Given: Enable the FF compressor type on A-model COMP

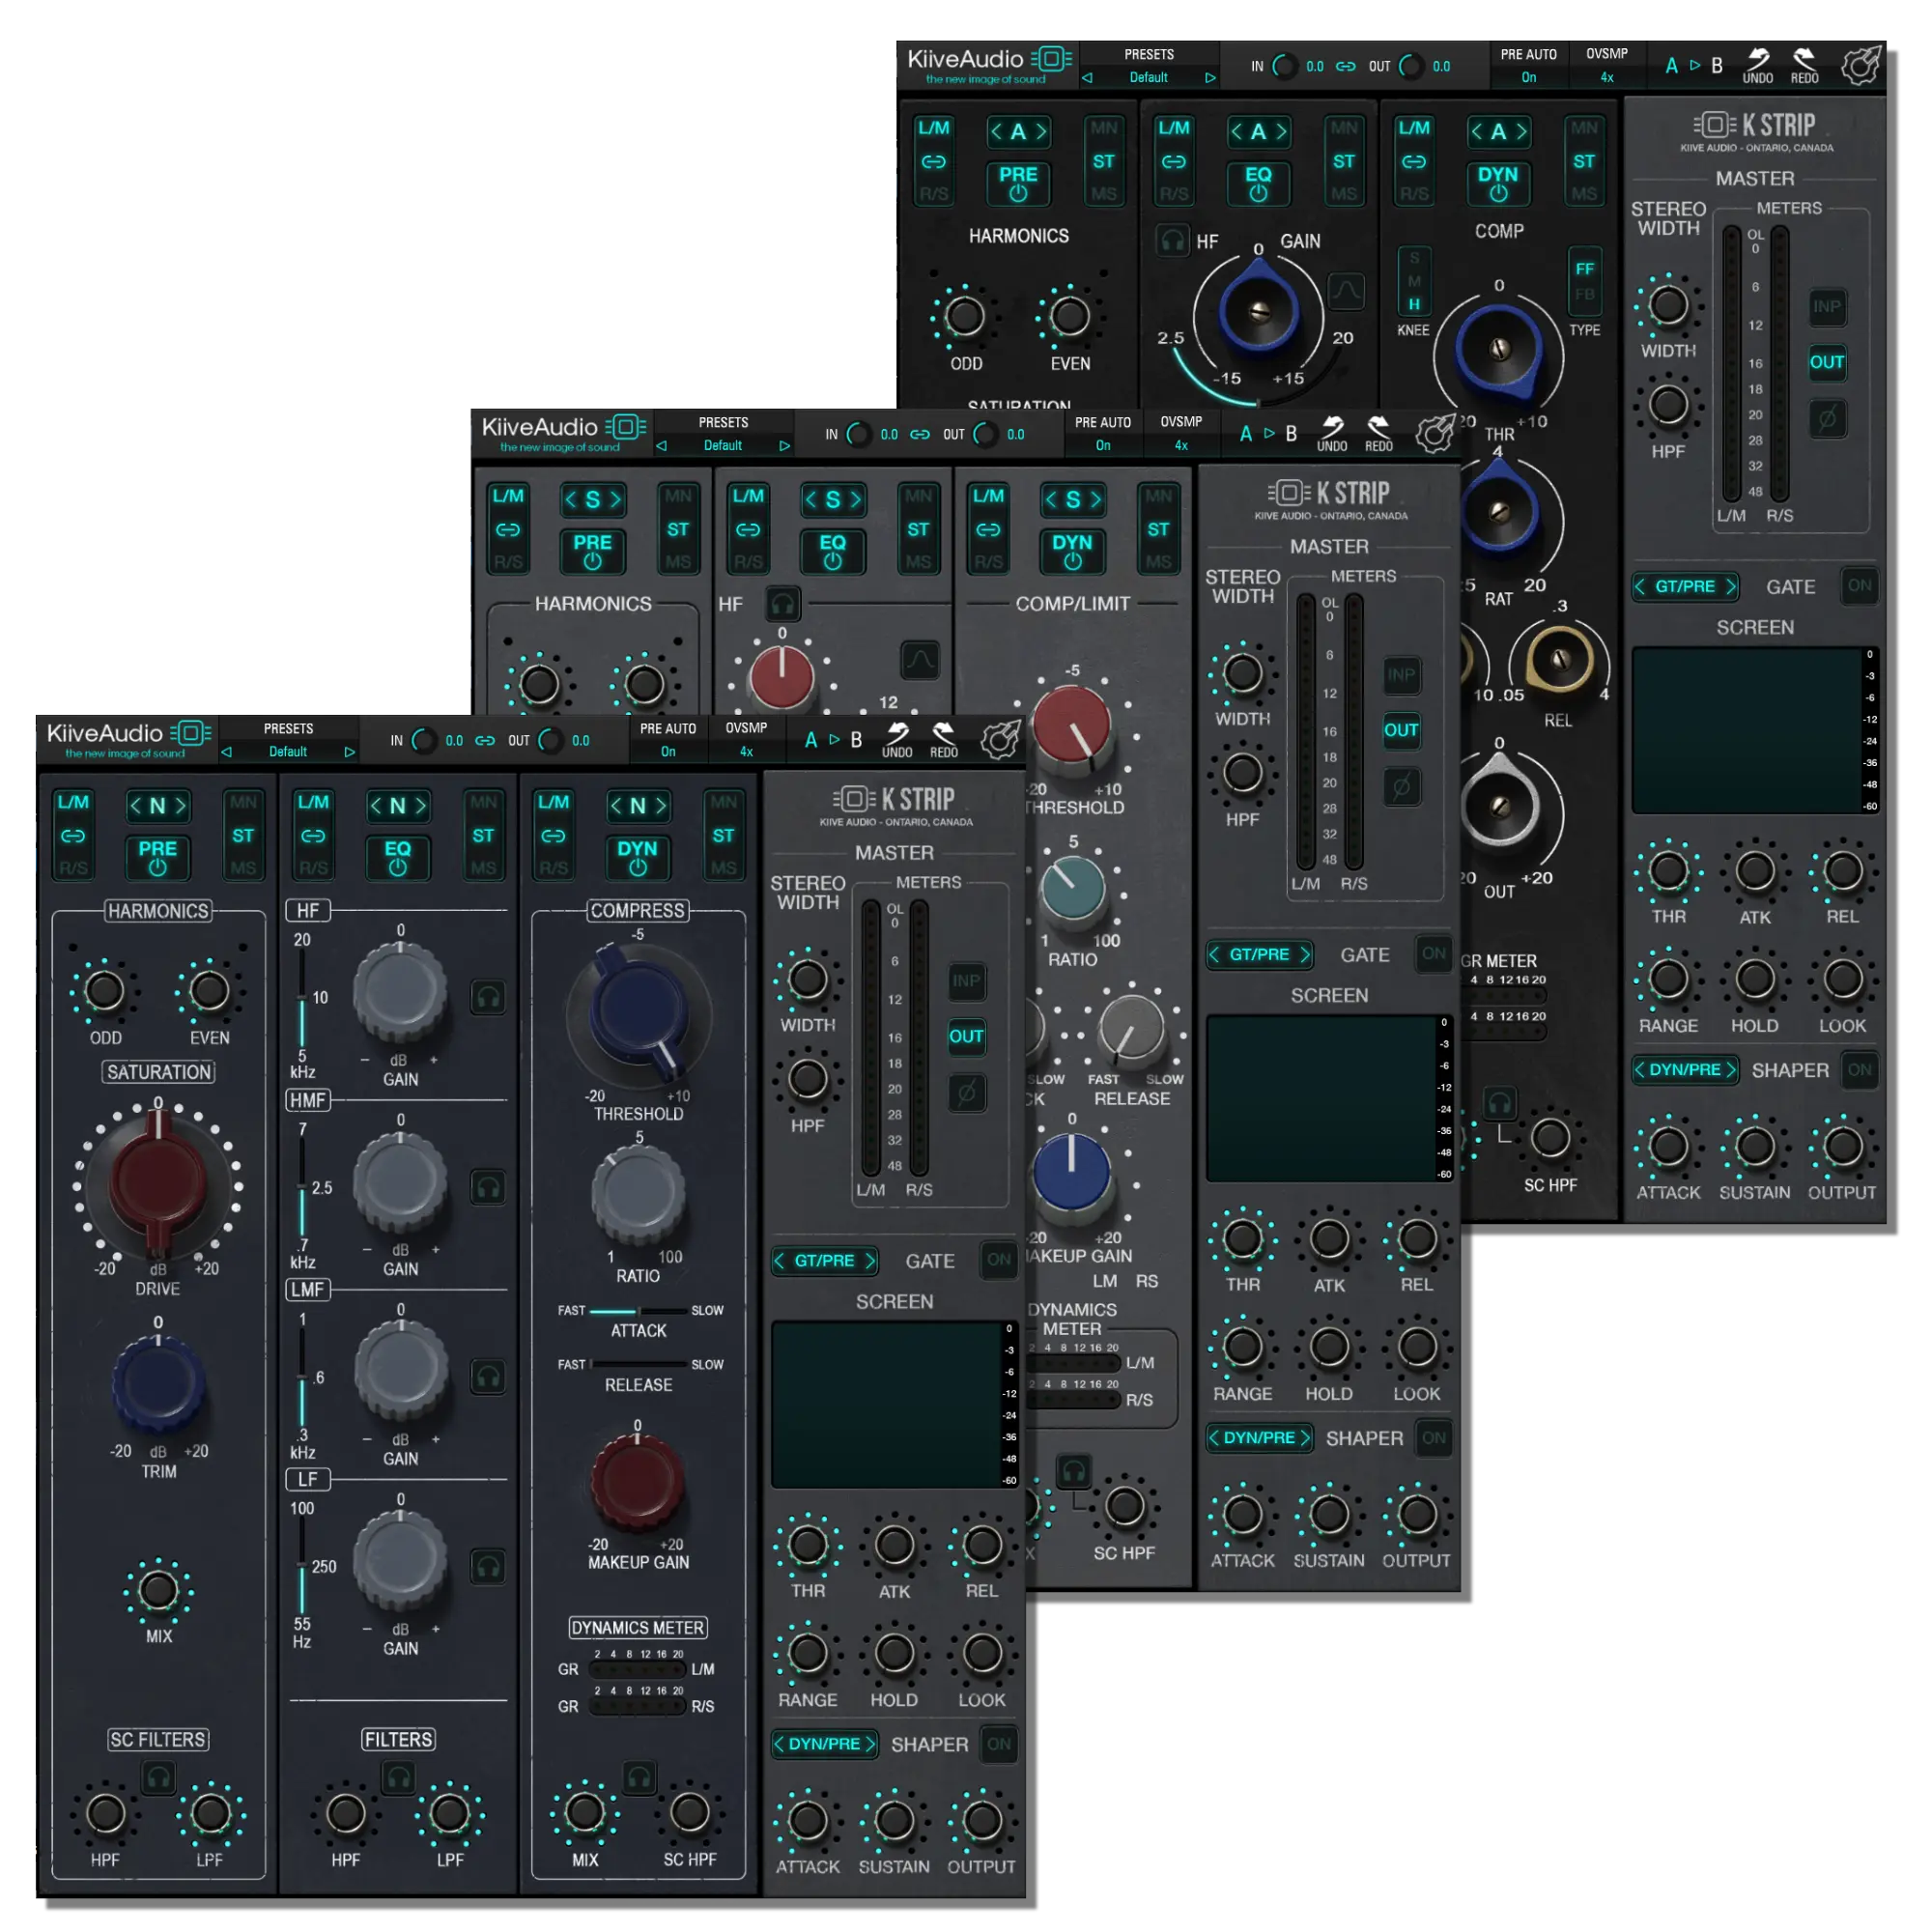Looking at the screenshot, I should pos(1584,269).
